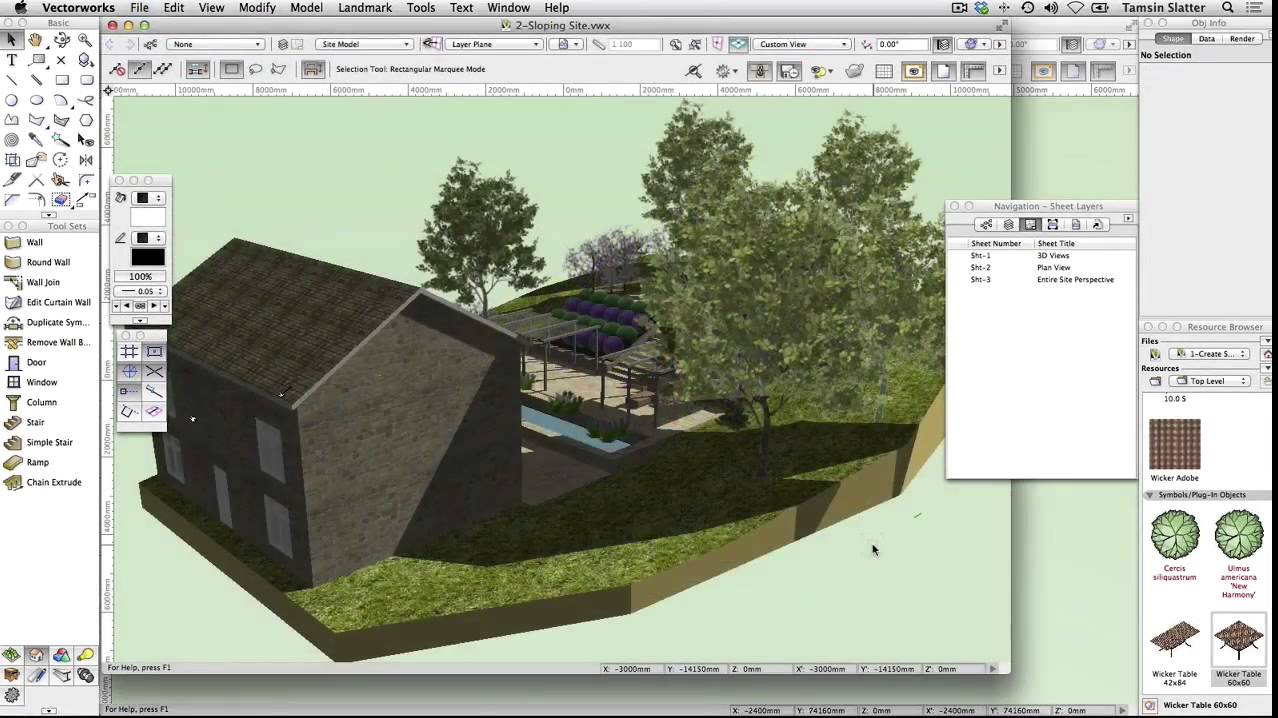Select the Selection arrow tool in Basic palette
Screen dimensions: 1278x718
coord(12,39)
